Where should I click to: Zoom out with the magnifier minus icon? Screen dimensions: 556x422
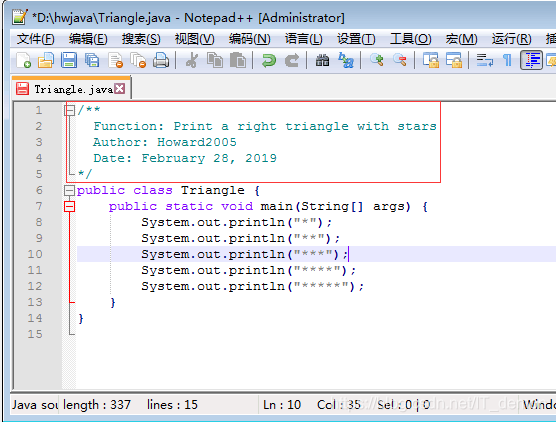click(400, 60)
